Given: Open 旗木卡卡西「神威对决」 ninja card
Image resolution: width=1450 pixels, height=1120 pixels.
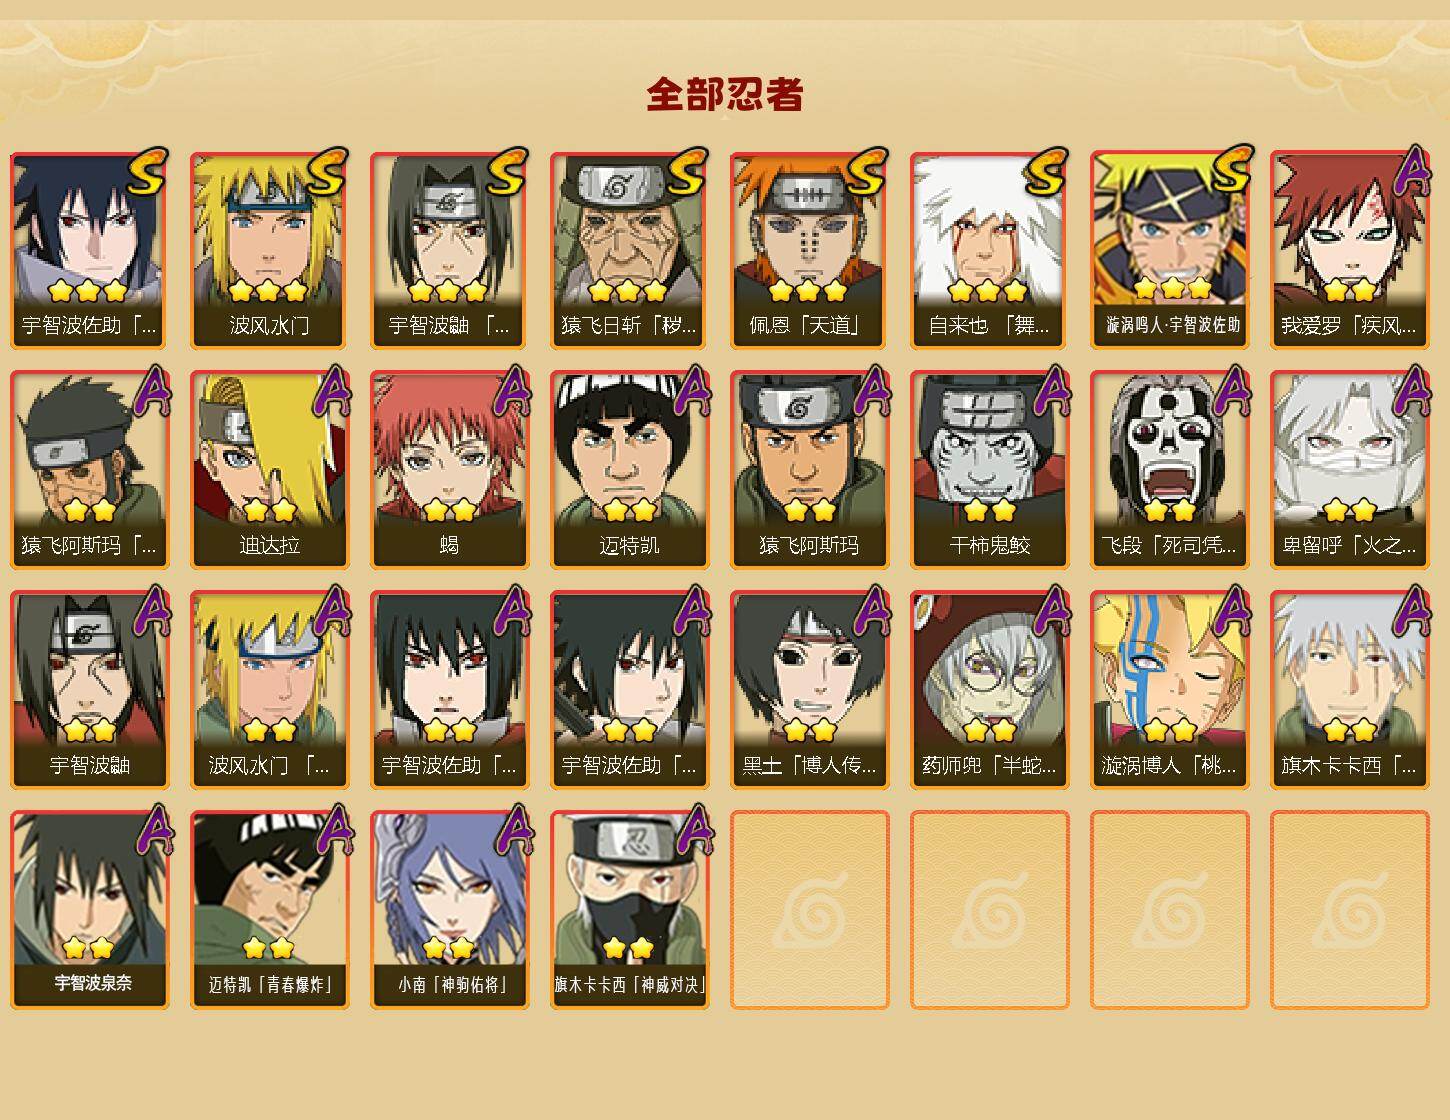Looking at the screenshot, I should coord(629,910).
